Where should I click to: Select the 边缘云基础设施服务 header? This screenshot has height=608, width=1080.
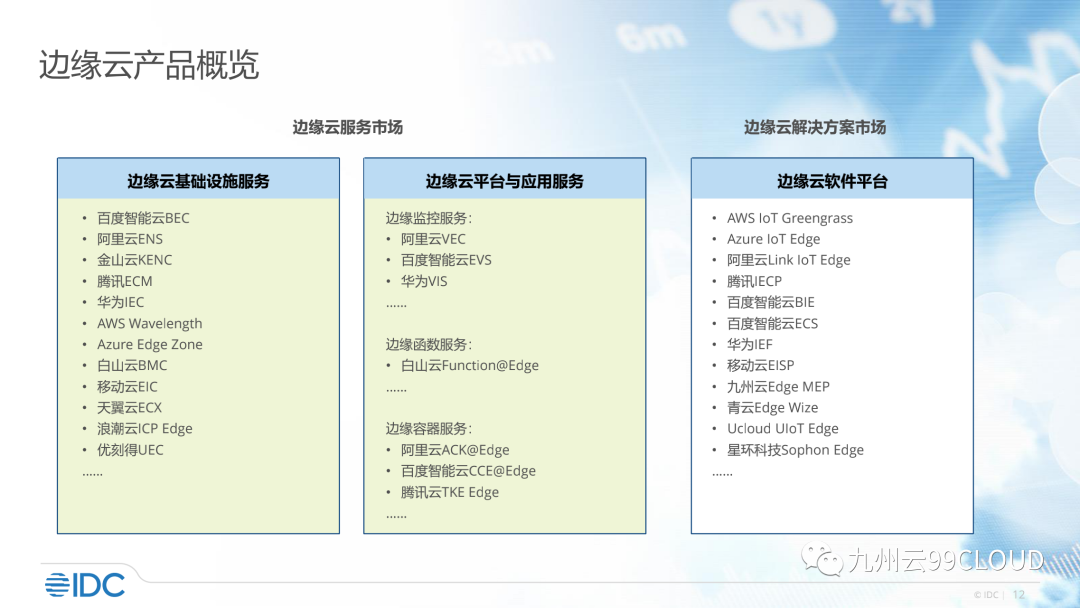tap(198, 181)
